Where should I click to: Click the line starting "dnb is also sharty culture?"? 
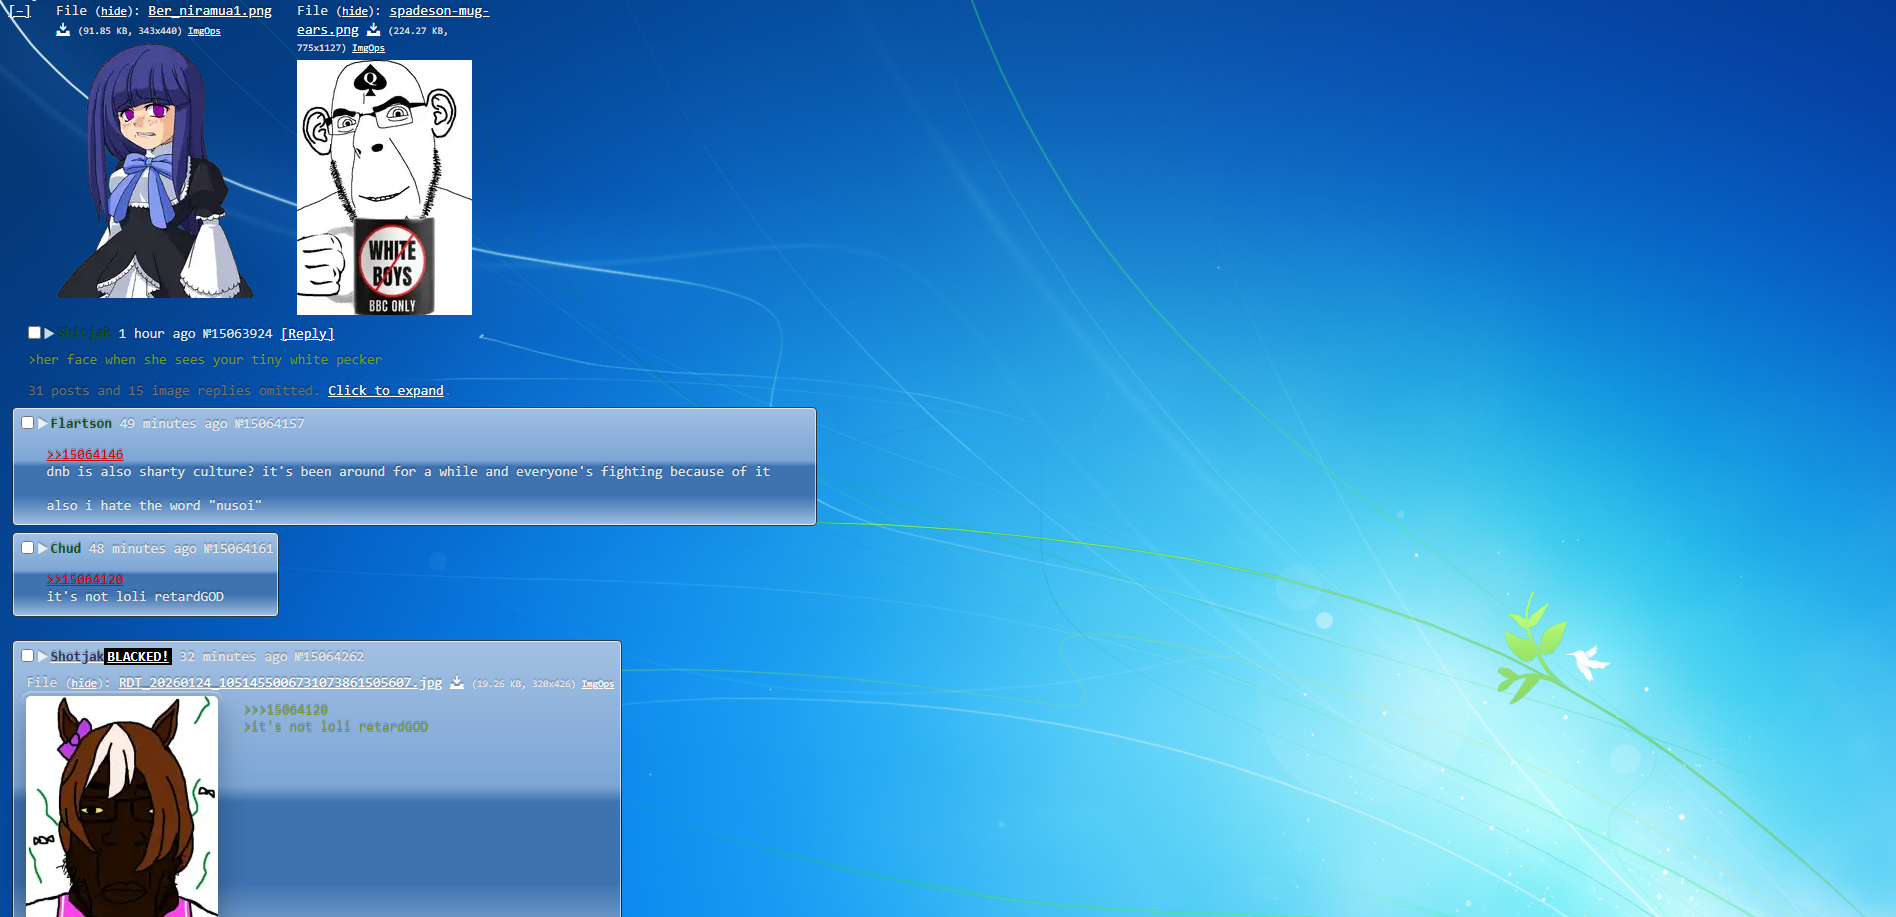408,472
